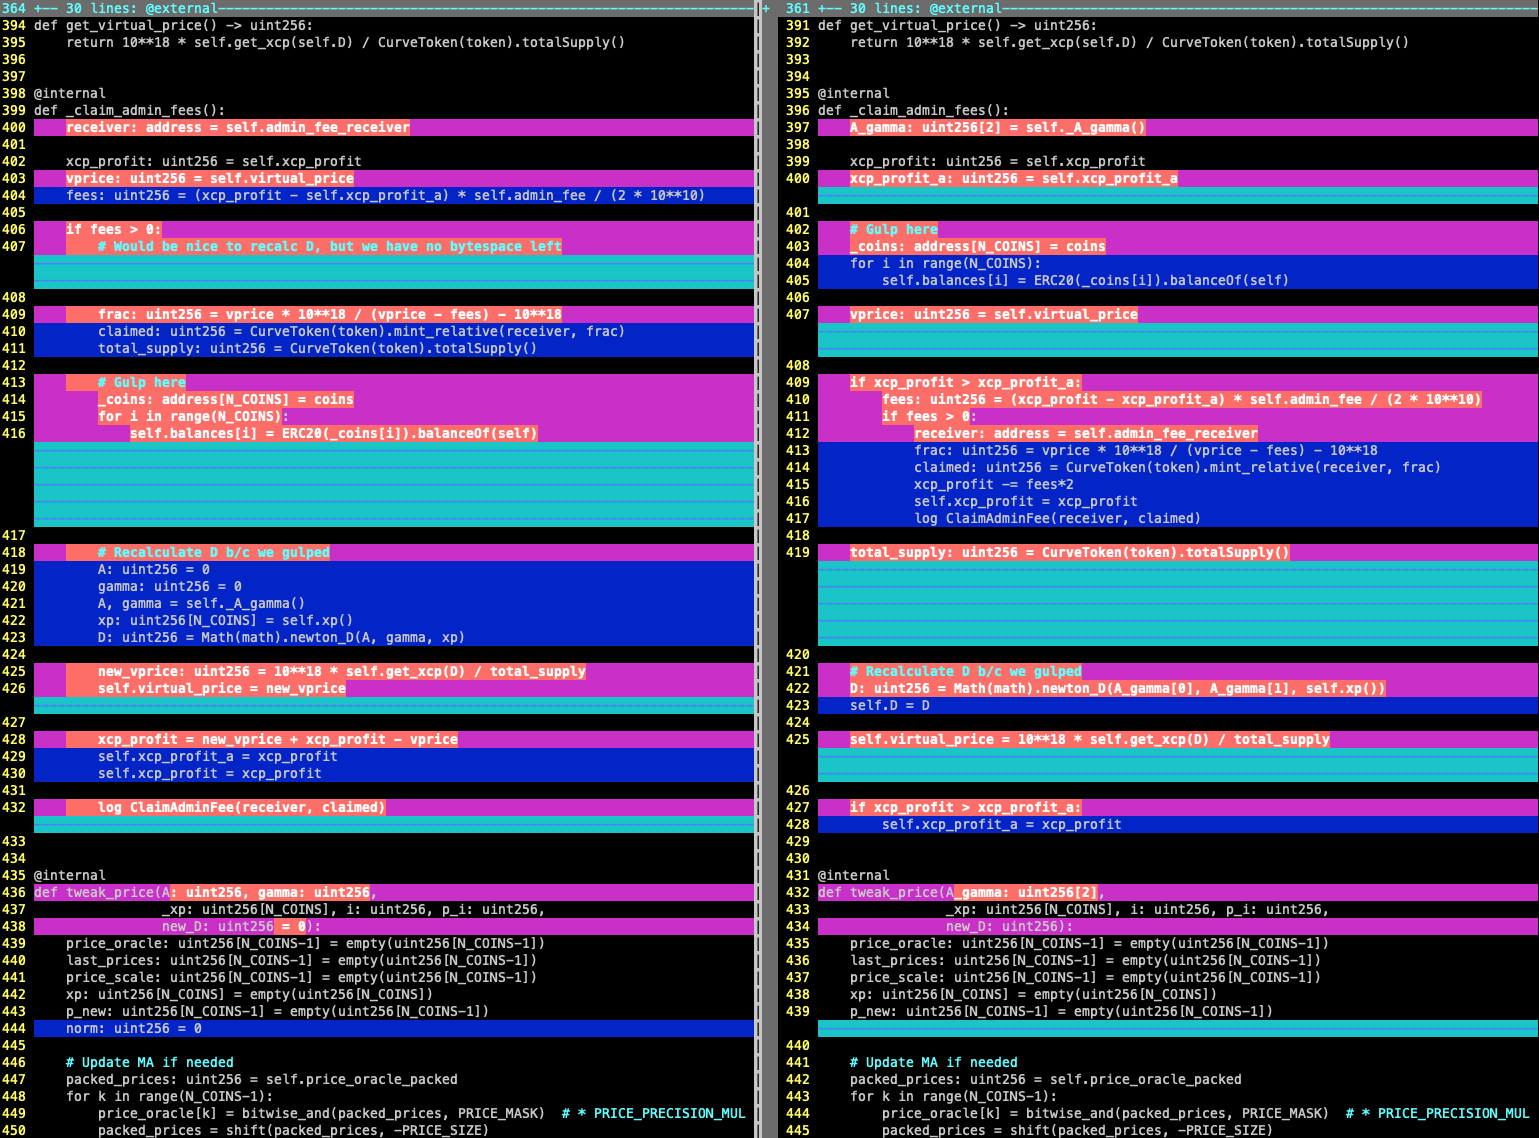Click left pane 'def get_virtual_price() -> uint256:'
The height and width of the screenshot is (1138, 1539).
click(x=174, y=25)
